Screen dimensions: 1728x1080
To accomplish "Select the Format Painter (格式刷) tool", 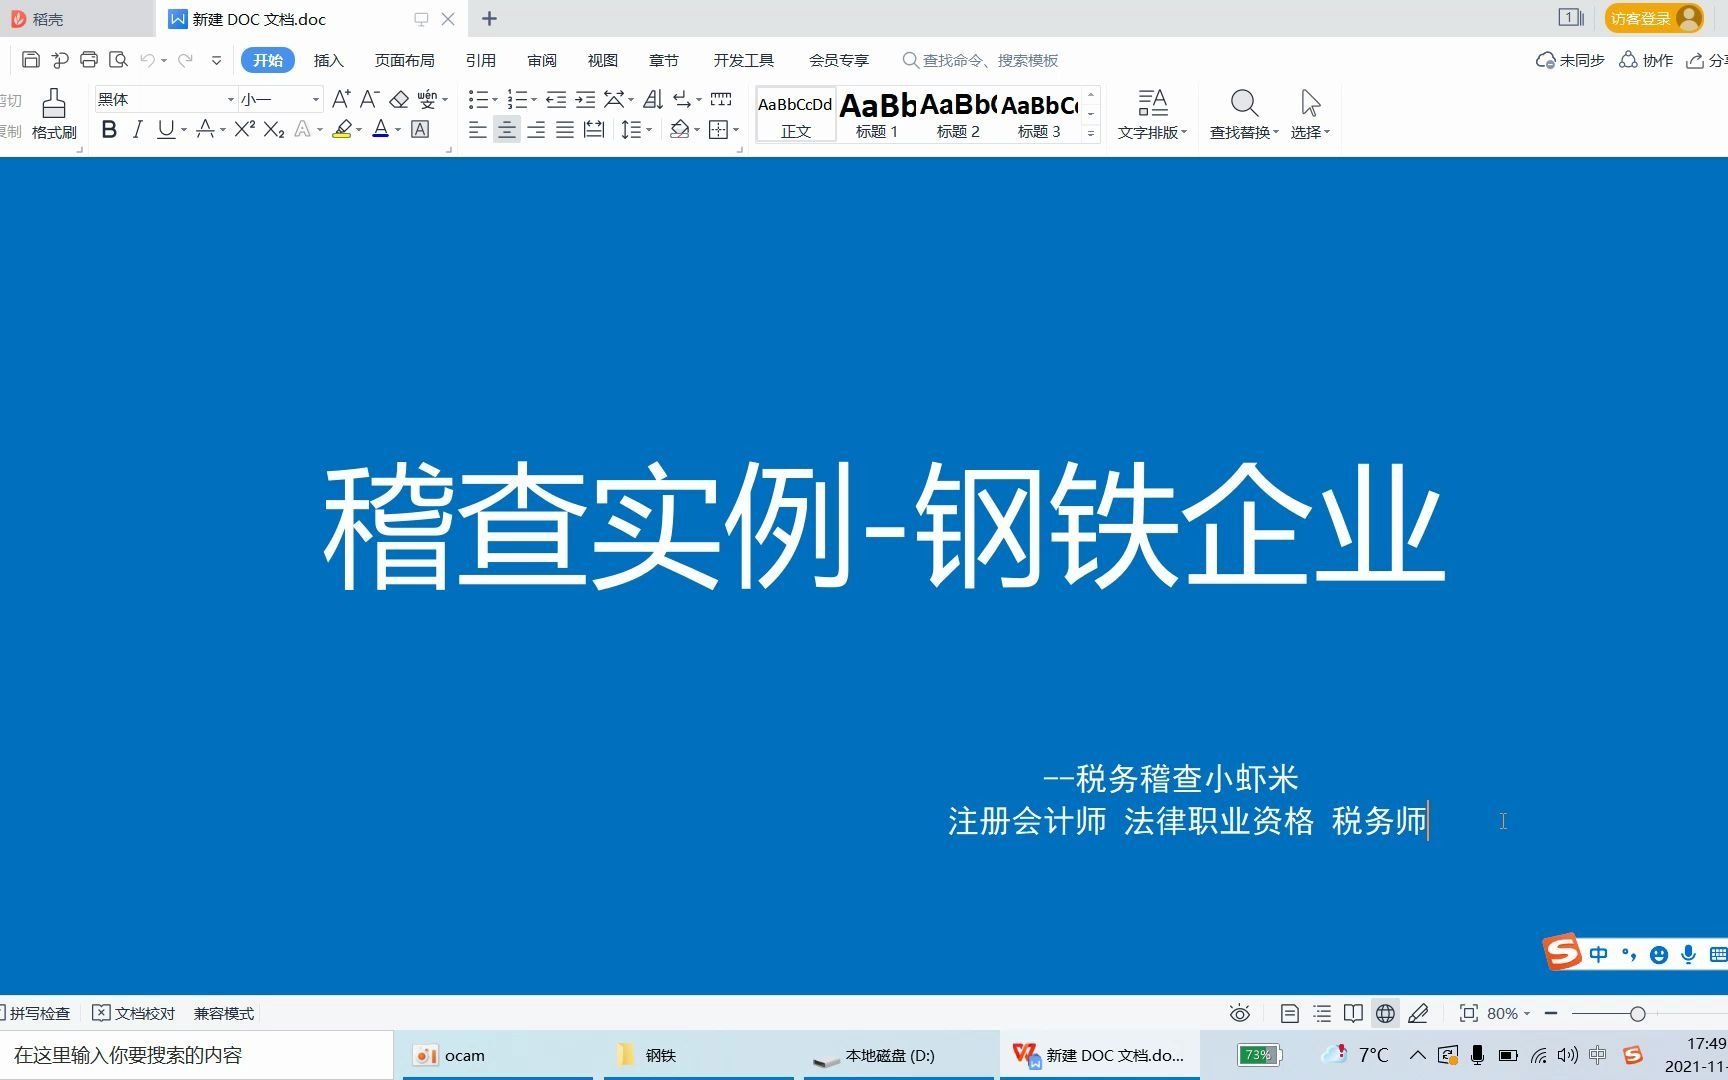I will pos(54,114).
